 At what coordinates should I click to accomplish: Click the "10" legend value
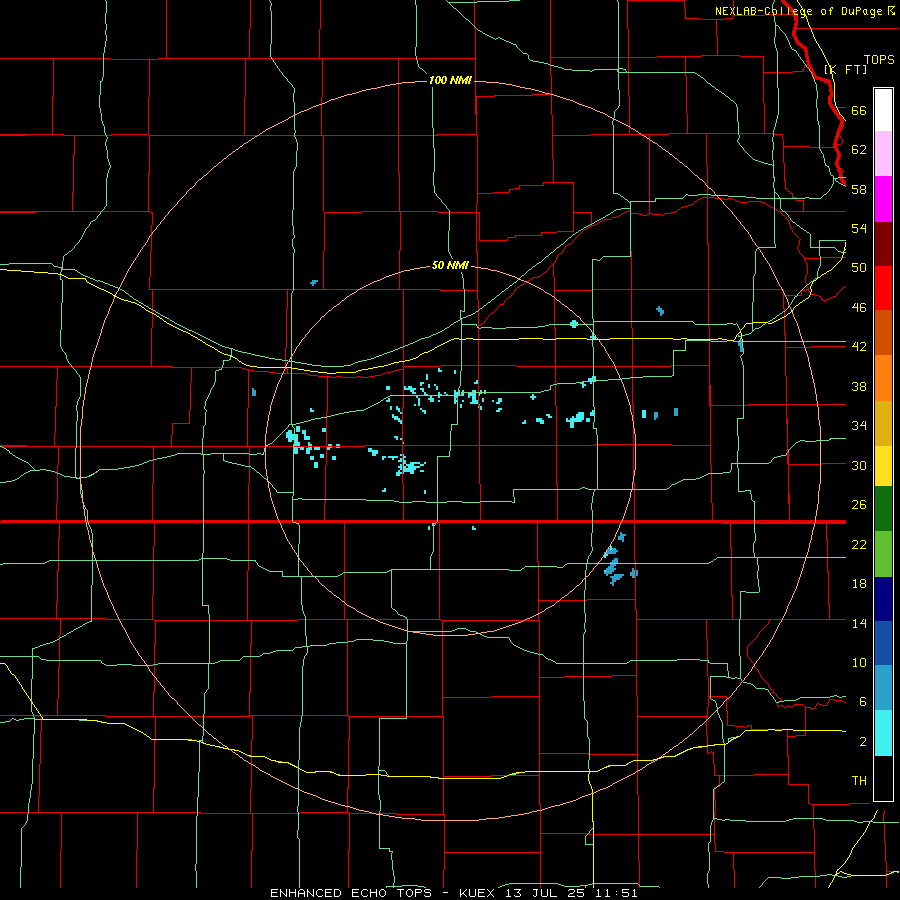[x=859, y=662]
